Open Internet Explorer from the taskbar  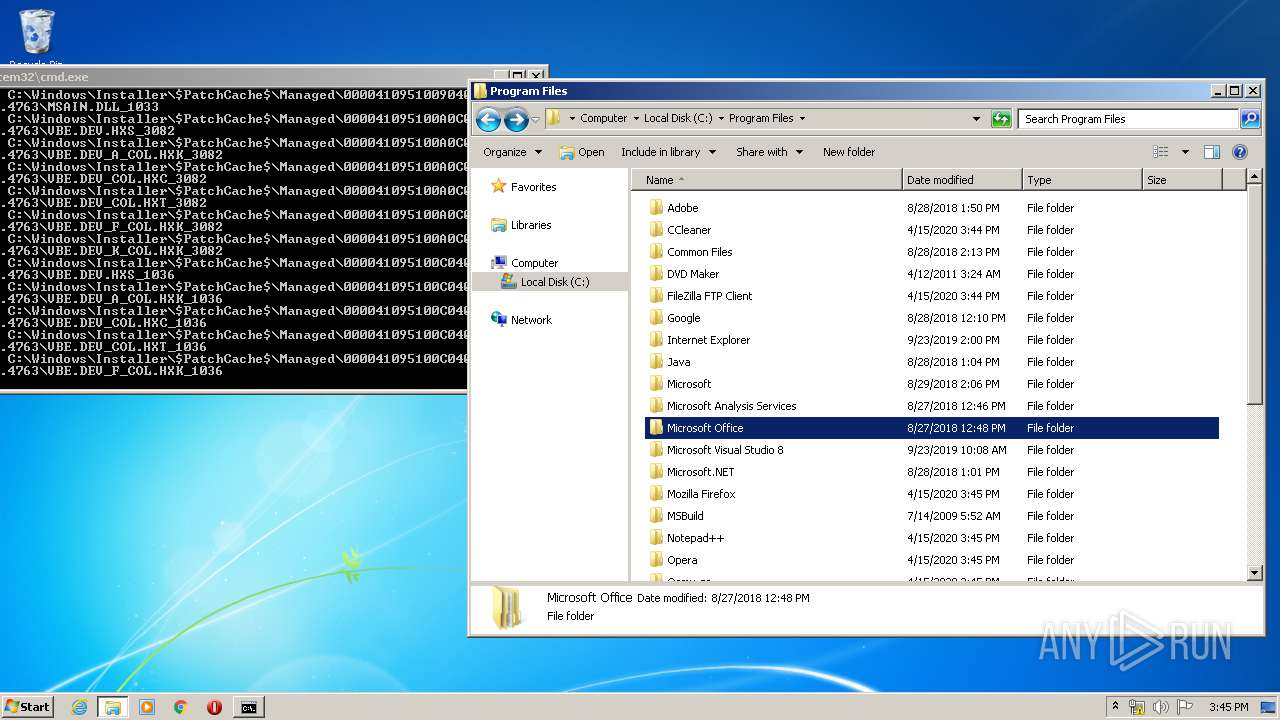tap(79, 707)
